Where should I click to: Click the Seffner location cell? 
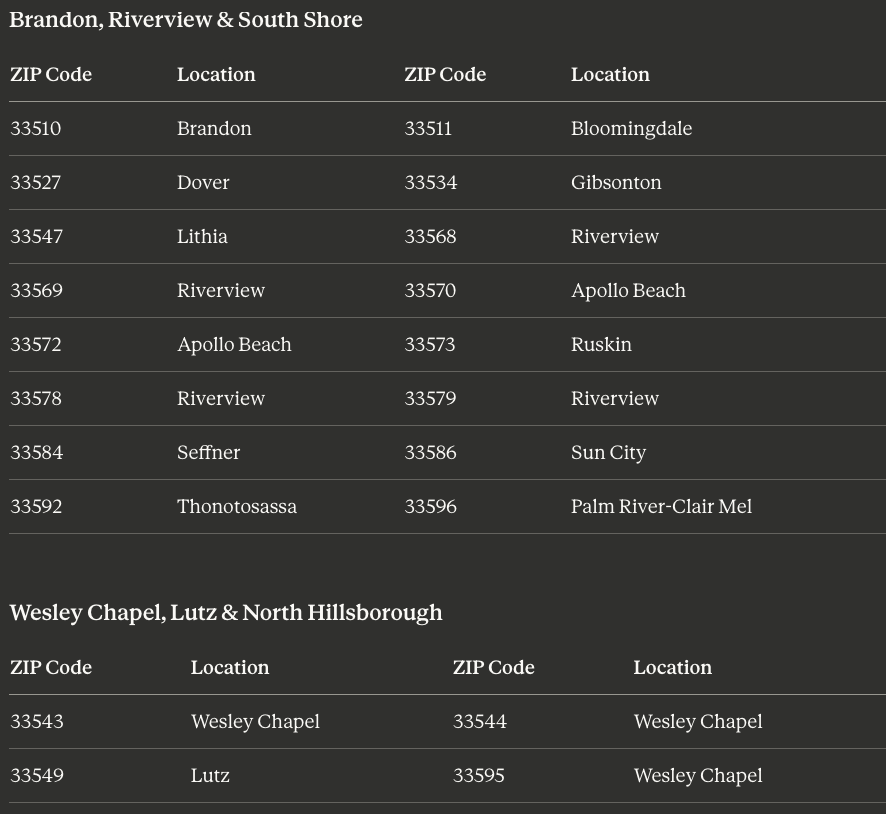[209, 452]
